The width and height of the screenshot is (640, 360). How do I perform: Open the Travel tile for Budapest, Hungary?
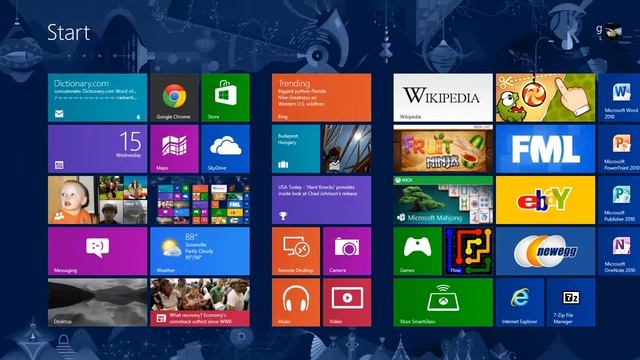[x=296, y=149]
